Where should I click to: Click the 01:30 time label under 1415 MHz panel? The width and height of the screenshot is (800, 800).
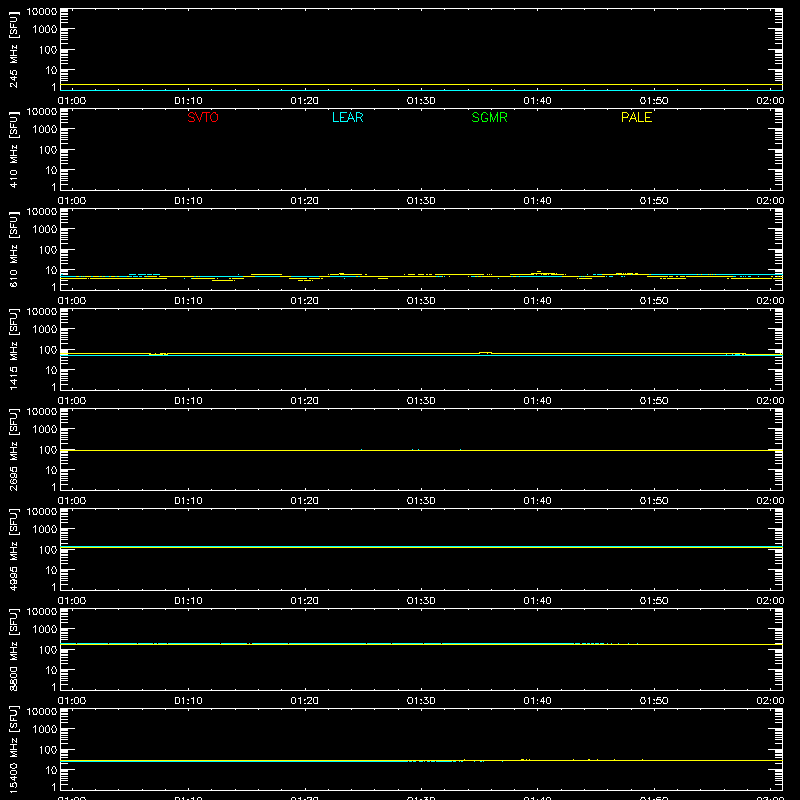[x=421, y=401]
